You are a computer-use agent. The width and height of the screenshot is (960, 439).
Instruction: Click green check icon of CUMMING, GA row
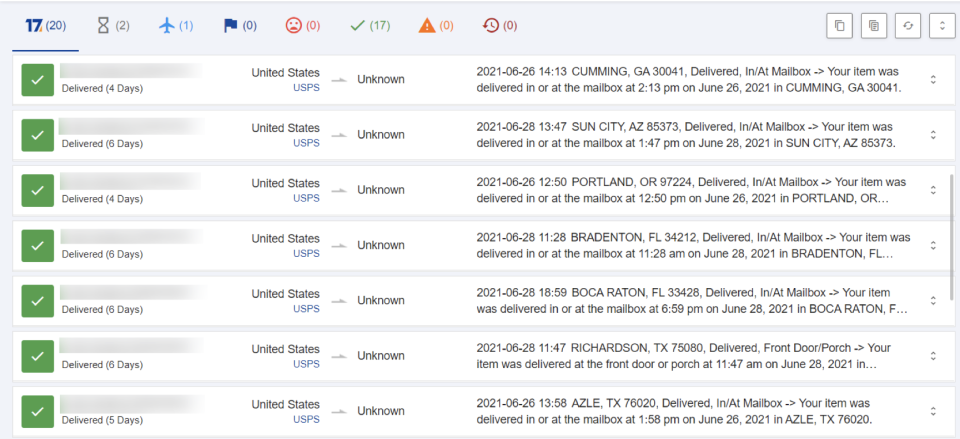click(x=37, y=80)
